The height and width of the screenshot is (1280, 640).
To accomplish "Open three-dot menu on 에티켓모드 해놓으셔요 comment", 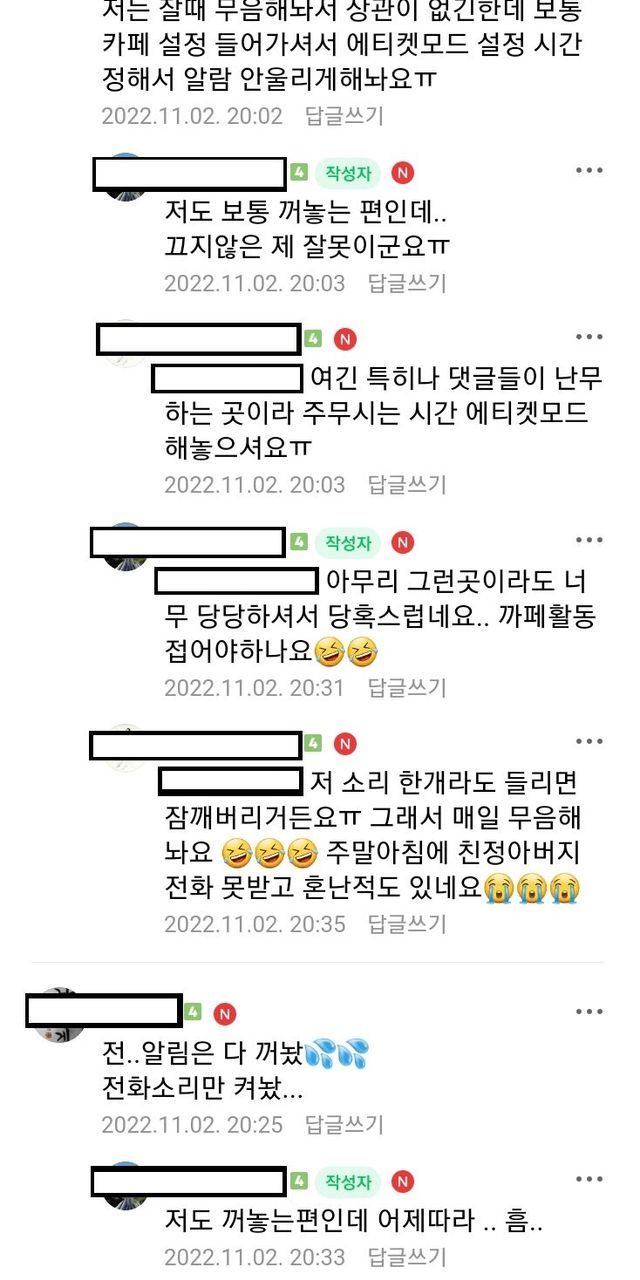I will click(589, 338).
